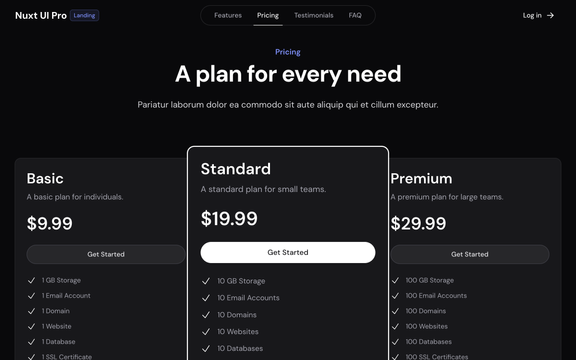The image size is (576, 360).
Task: Select the Pricing nav tab
Action: pyautogui.click(x=268, y=15)
